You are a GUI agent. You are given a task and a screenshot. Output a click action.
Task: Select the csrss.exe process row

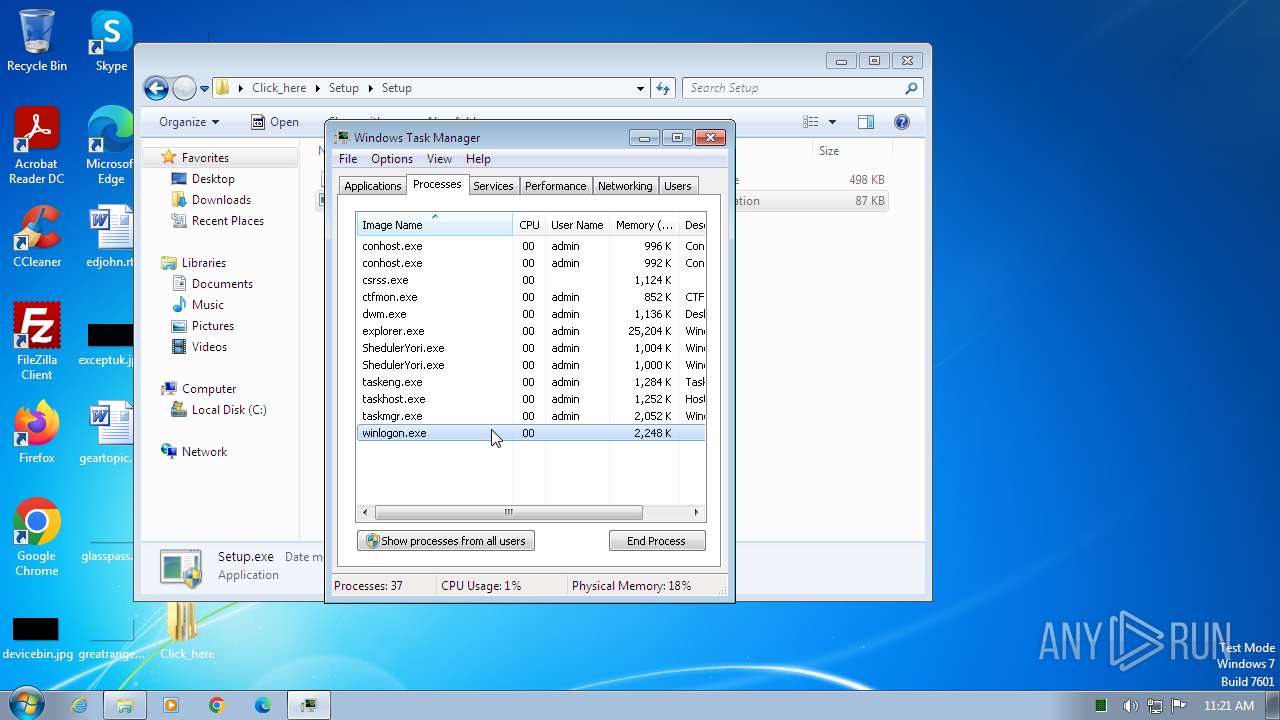[531, 280]
